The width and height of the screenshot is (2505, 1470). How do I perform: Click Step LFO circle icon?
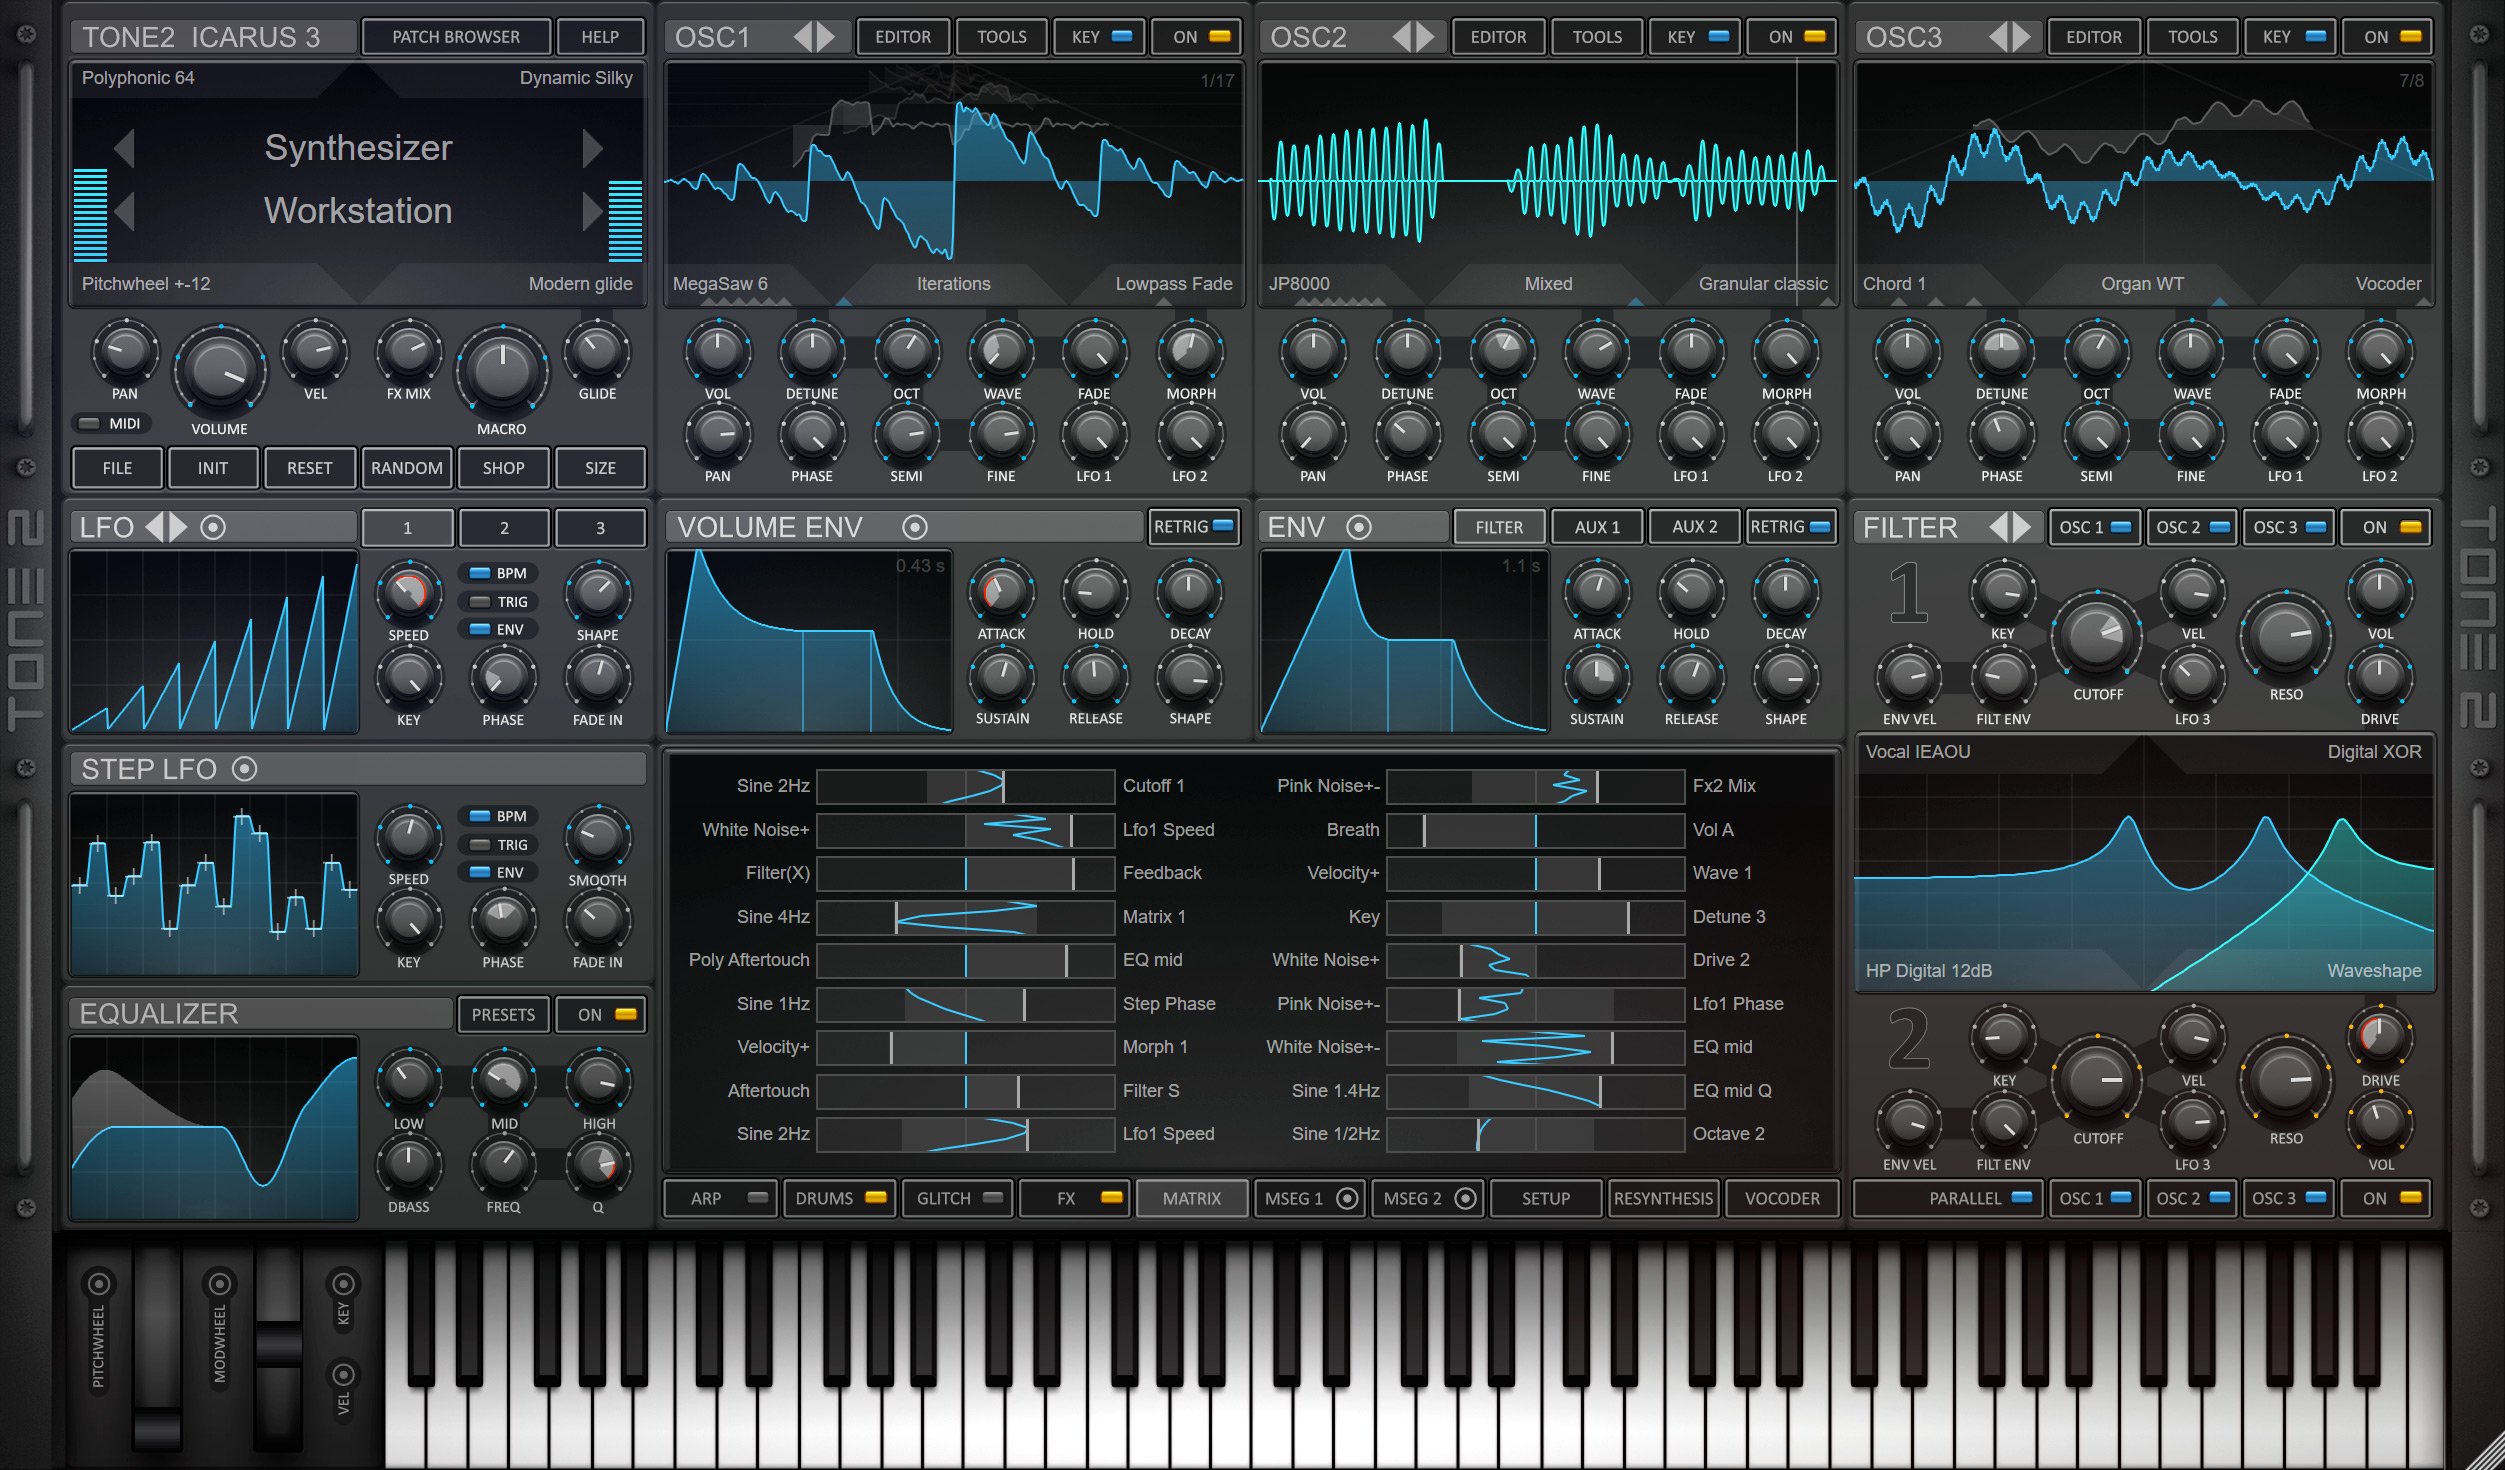pos(245,769)
